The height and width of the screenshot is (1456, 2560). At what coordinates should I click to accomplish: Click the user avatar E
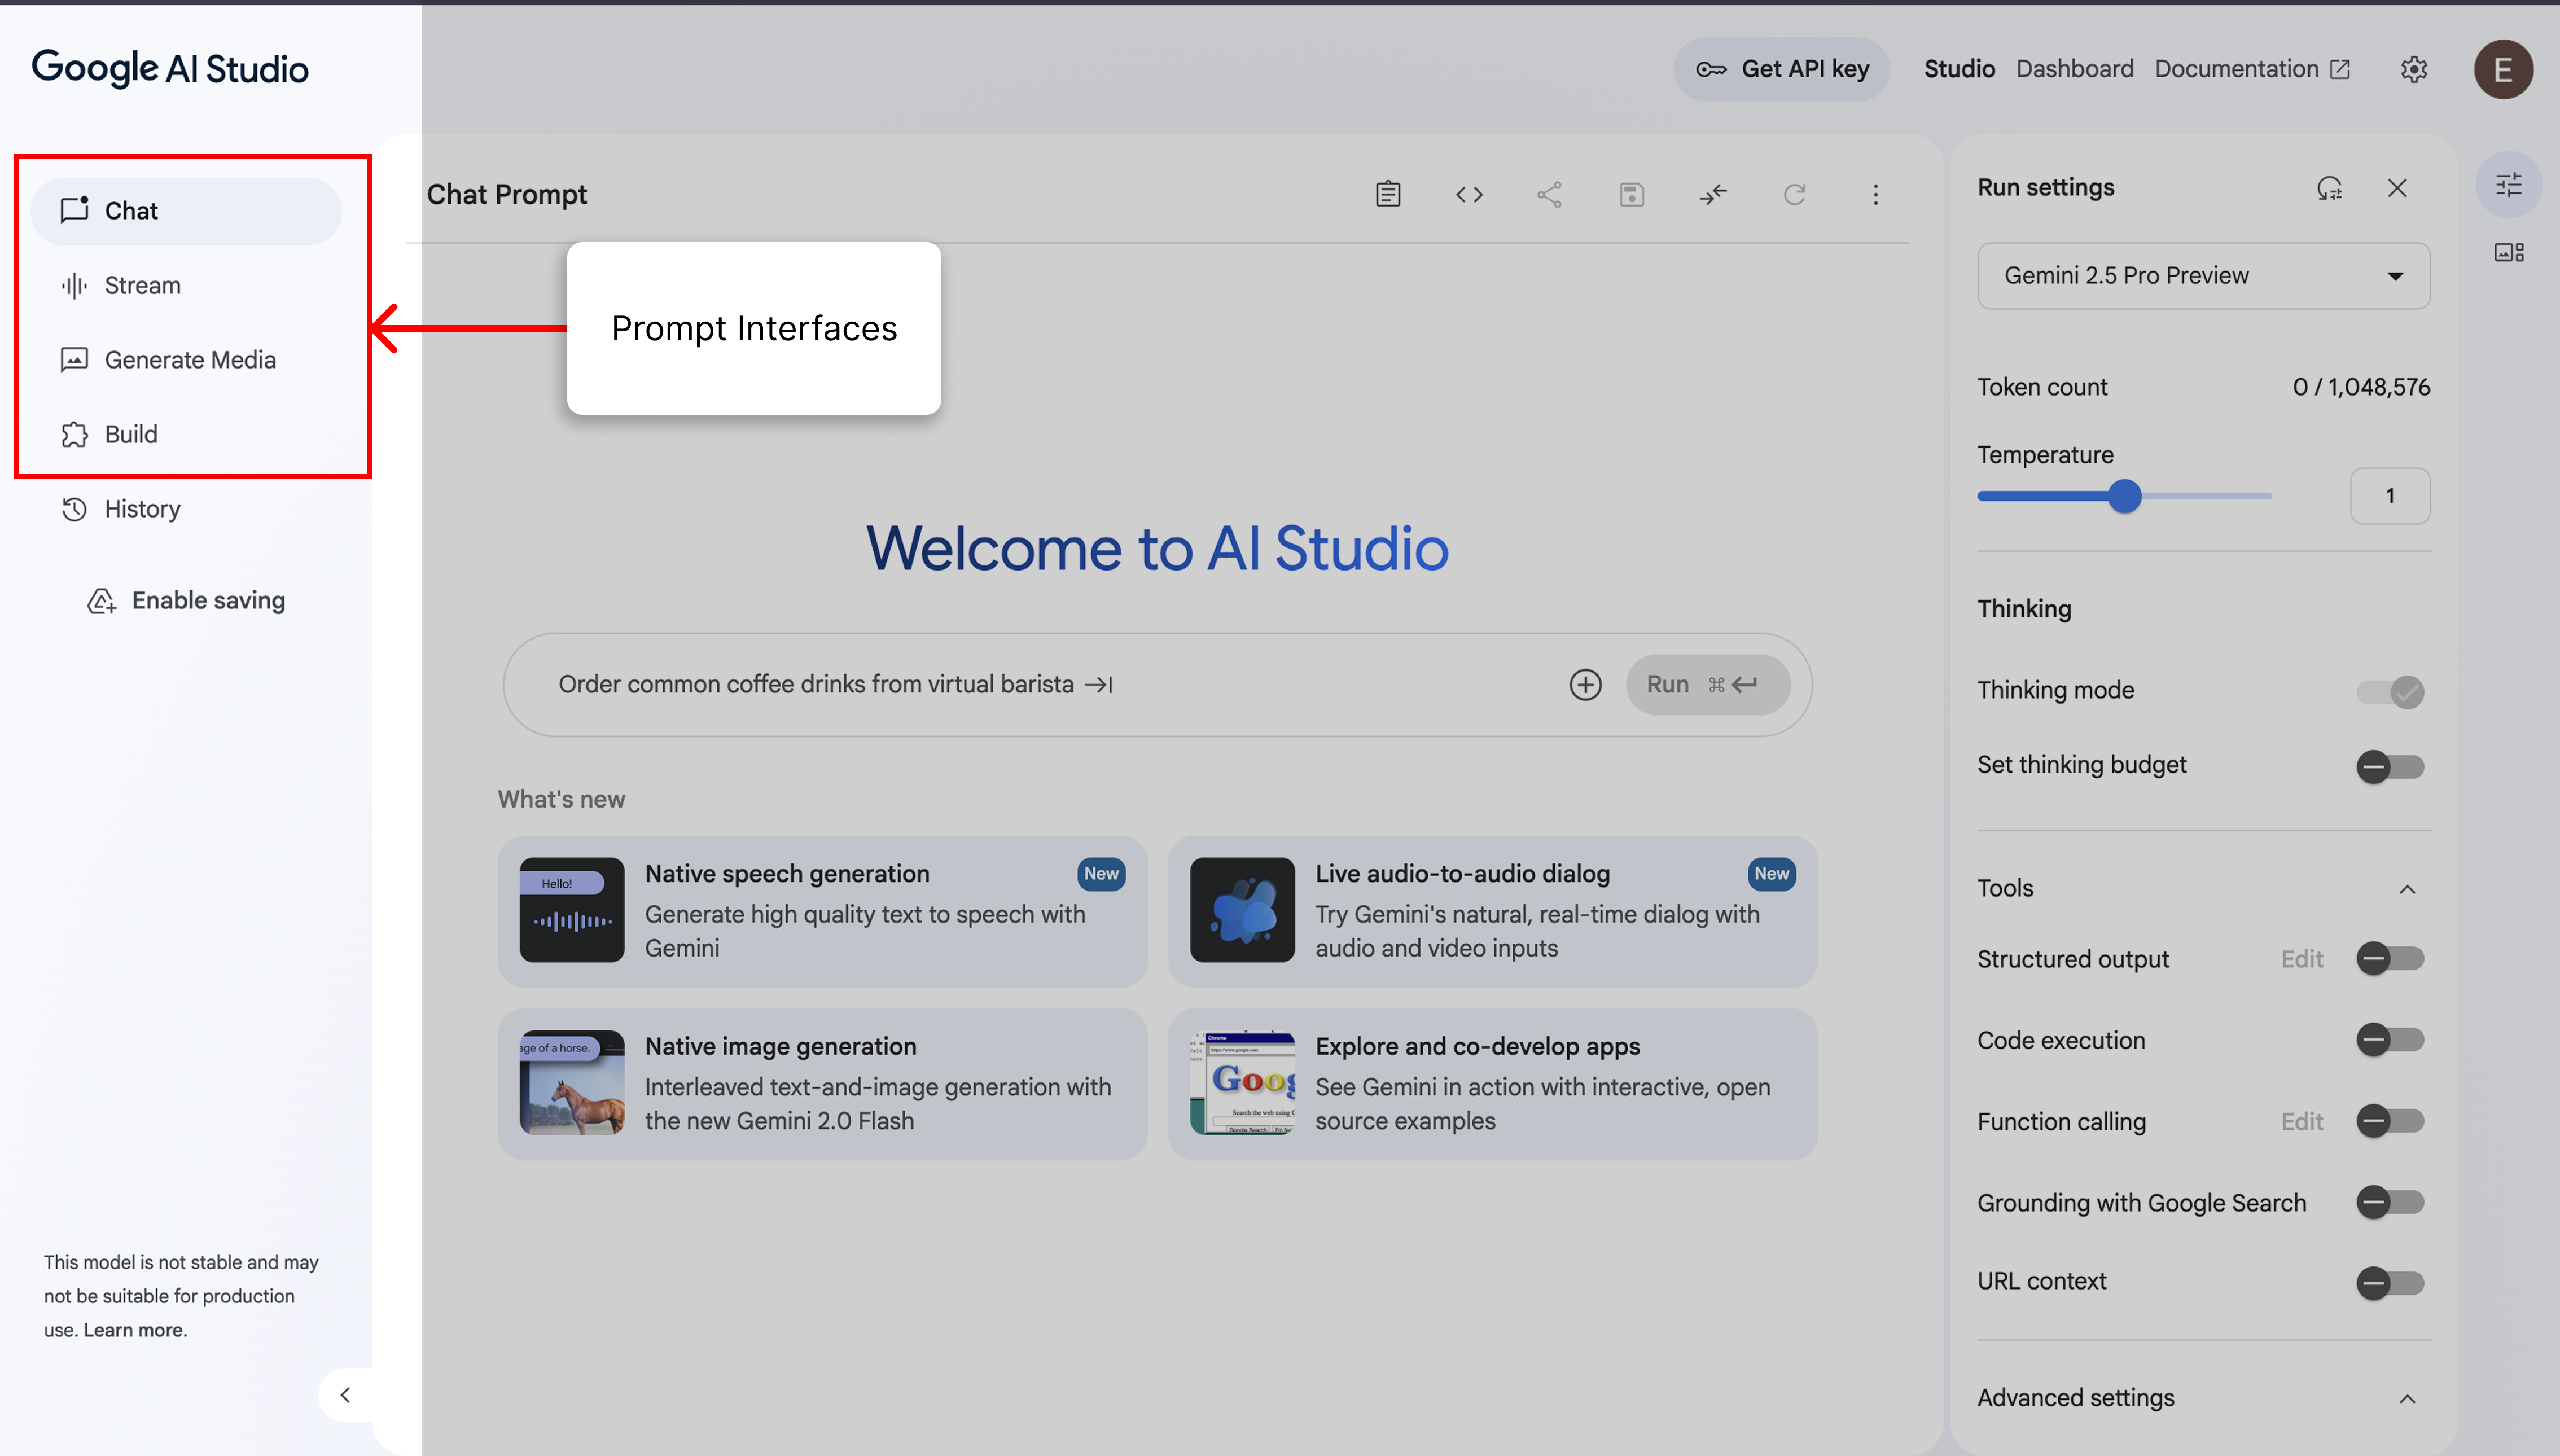pos(2503,69)
